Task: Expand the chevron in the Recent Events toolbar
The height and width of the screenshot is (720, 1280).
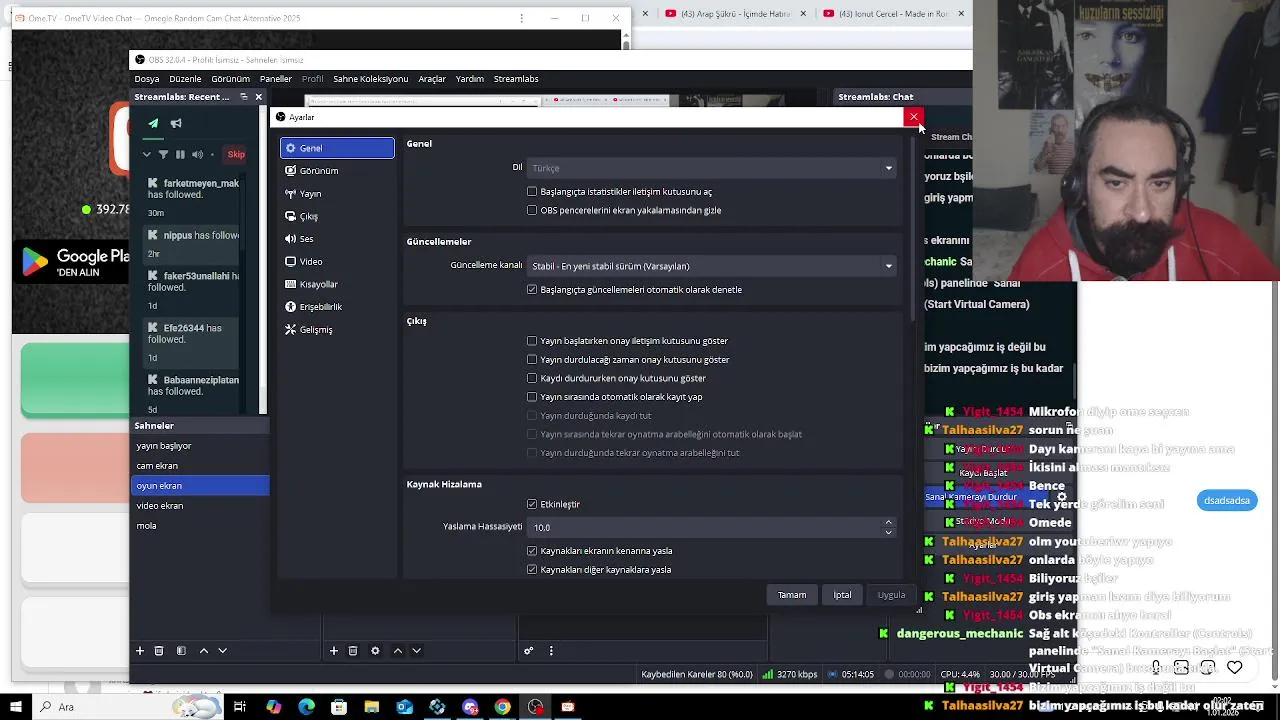Action: tap(147, 155)
